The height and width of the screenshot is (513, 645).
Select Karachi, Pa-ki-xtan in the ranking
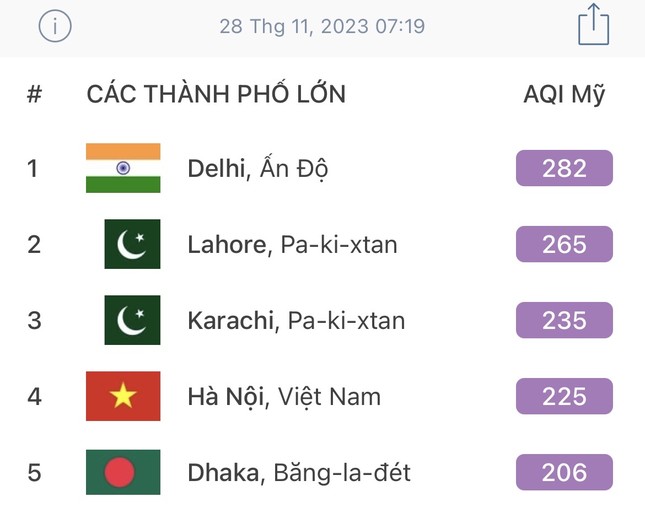[x=296, y=320]
